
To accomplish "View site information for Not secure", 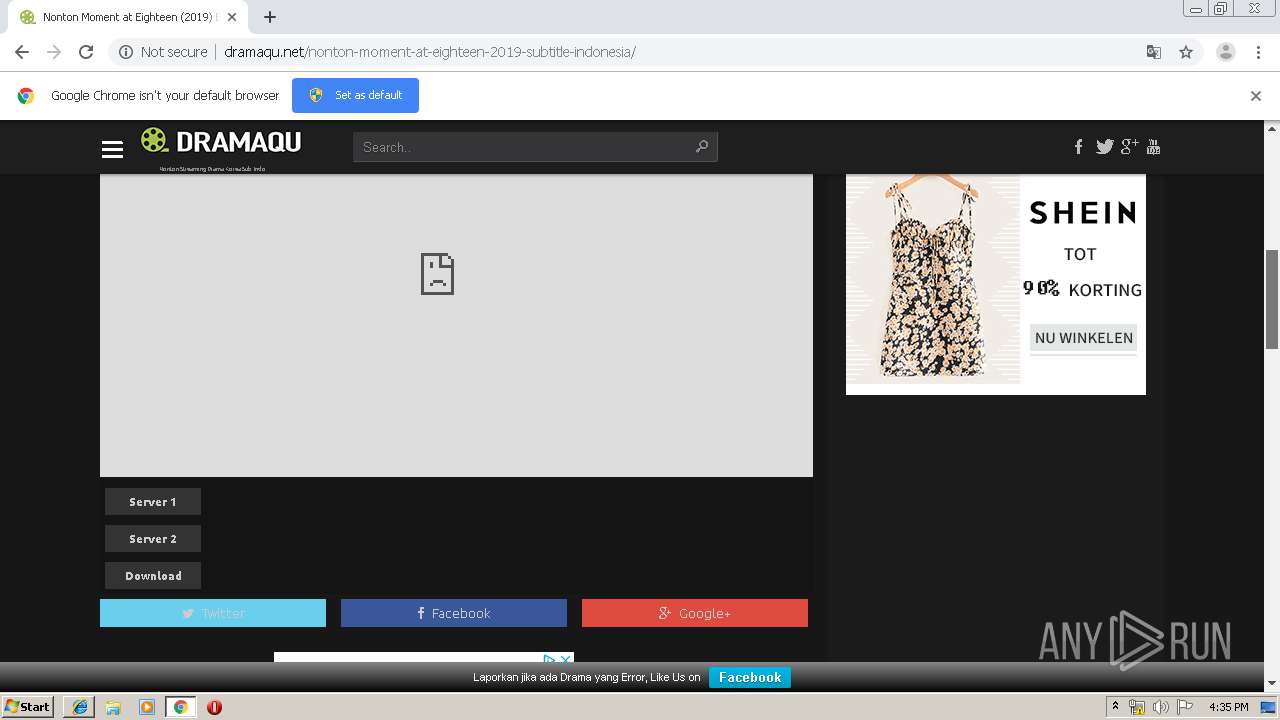I will 163,52.
